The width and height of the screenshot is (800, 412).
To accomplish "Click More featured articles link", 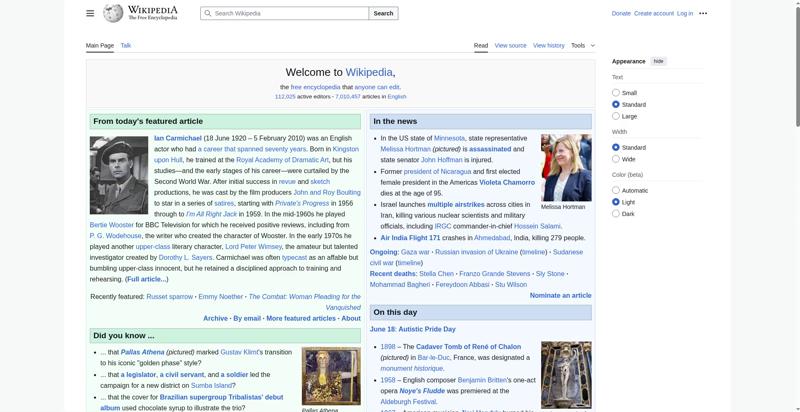I will point(301,318).
